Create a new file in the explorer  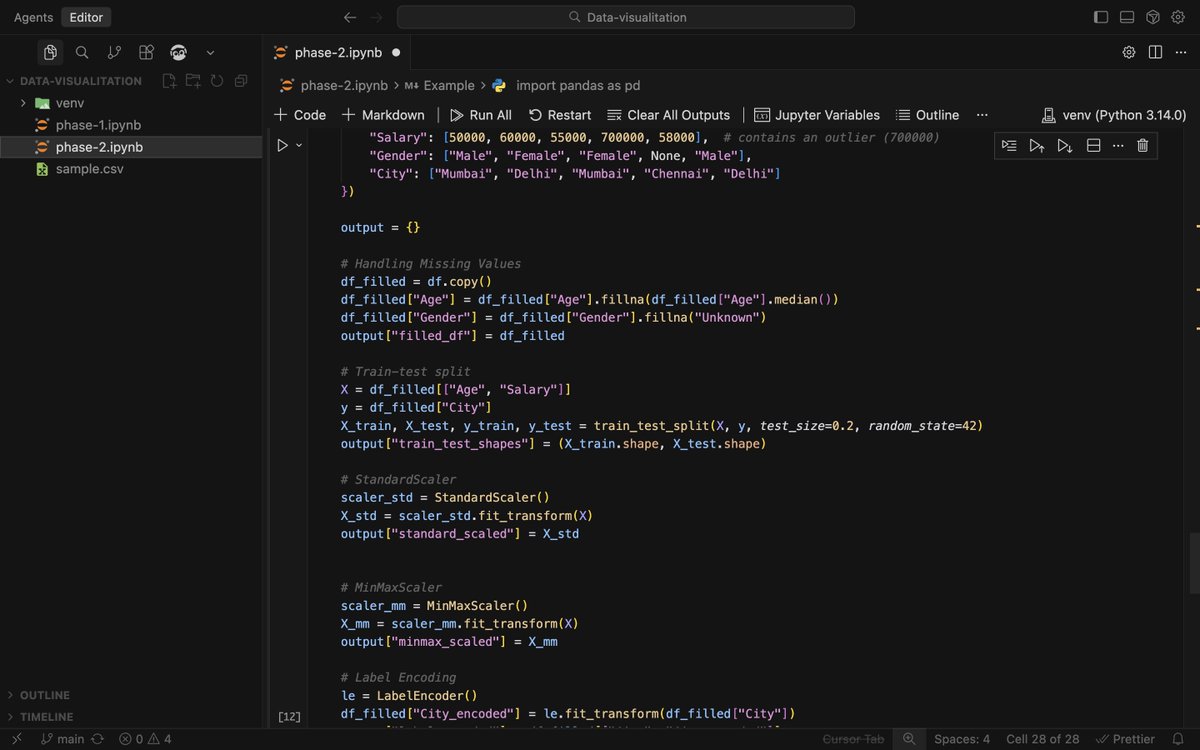(x=170, y=81)
